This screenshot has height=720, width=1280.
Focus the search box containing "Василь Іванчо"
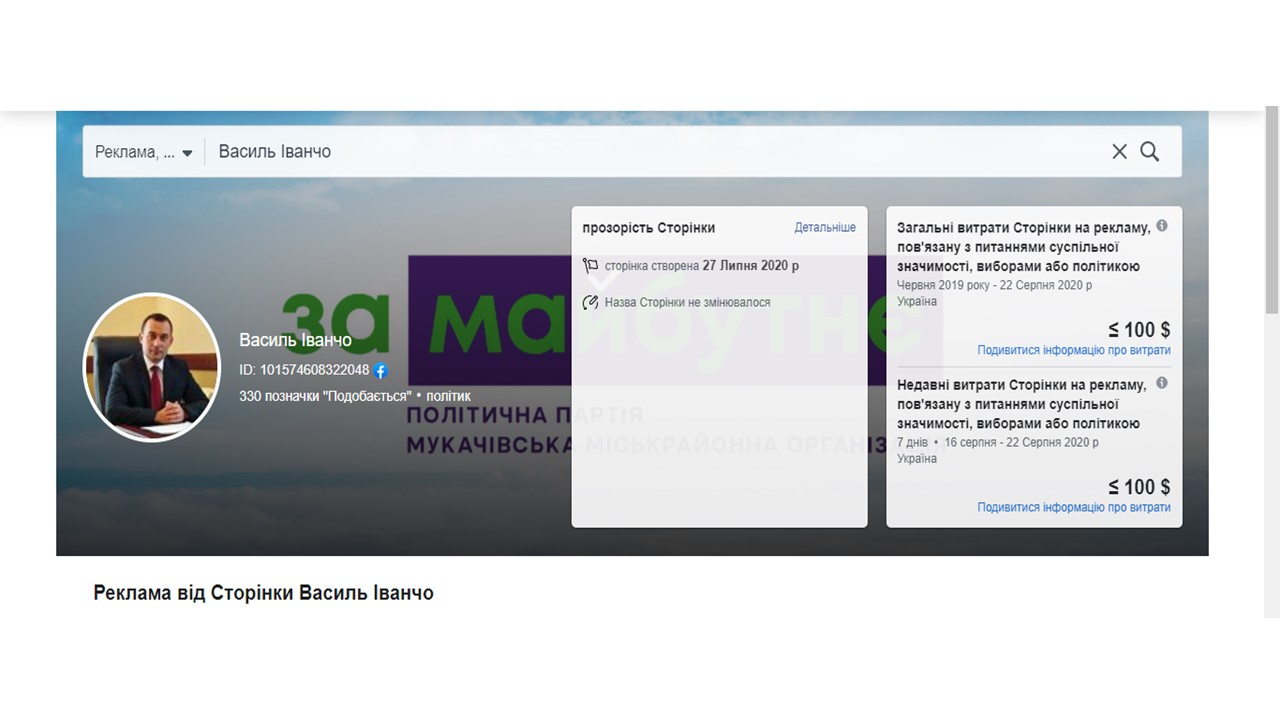point(650,152)
